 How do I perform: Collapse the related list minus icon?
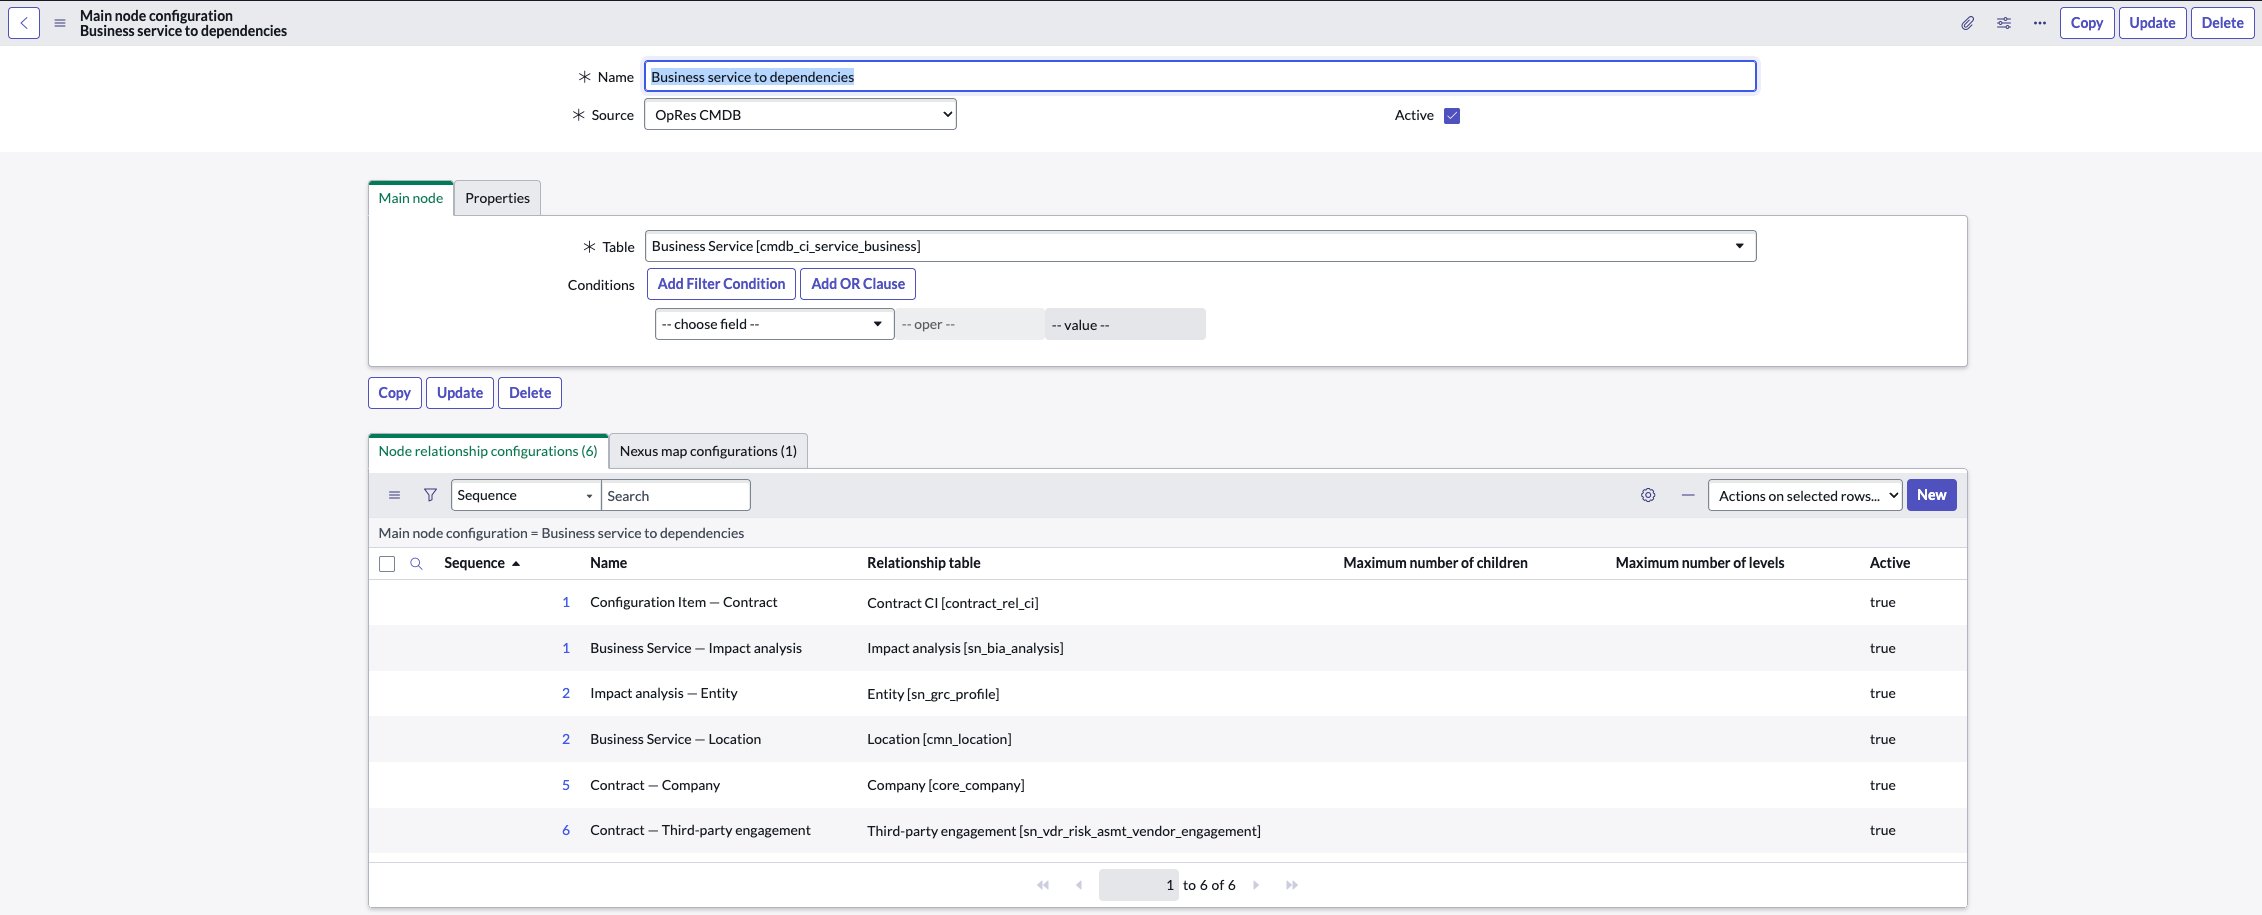(x=1688, y=495)
